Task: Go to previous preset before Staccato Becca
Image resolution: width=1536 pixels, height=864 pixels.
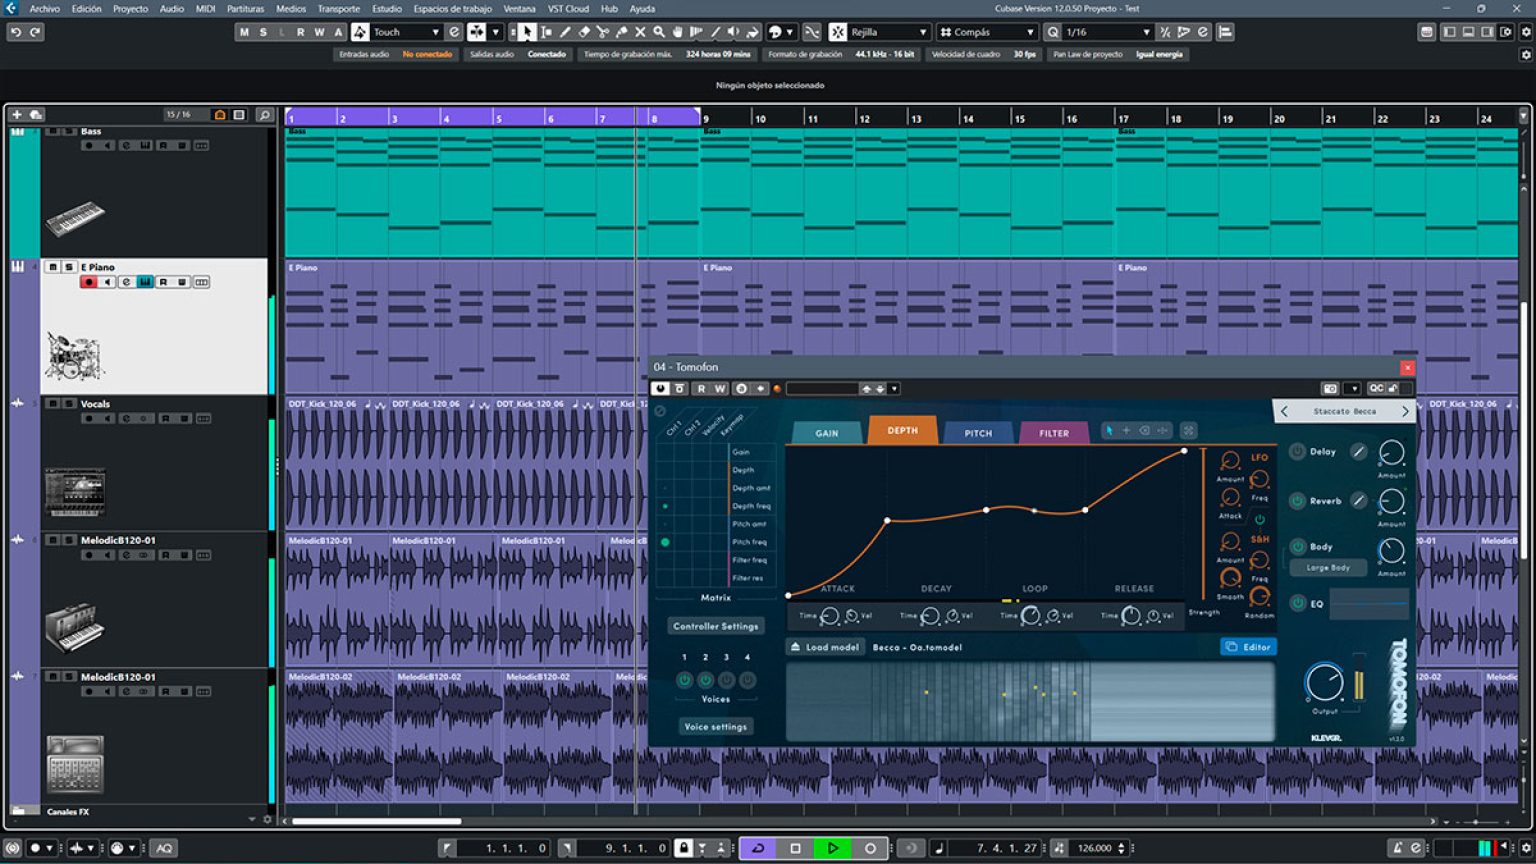Action: pyautogui.click(x=1284, y=411)
